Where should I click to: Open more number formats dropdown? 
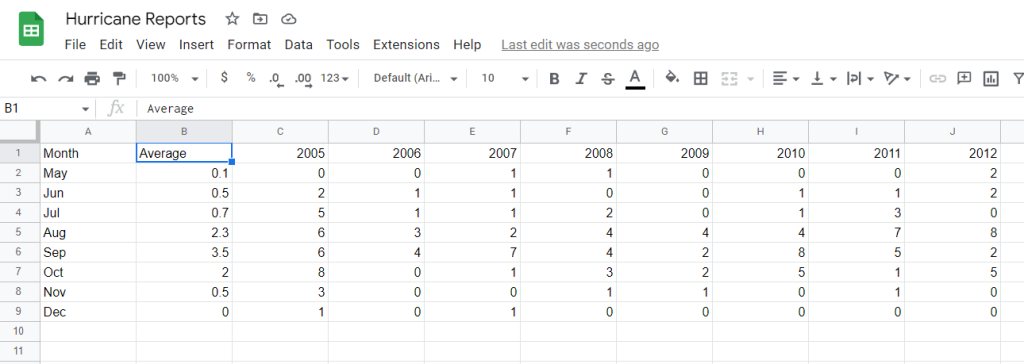(x=334, y=78)
